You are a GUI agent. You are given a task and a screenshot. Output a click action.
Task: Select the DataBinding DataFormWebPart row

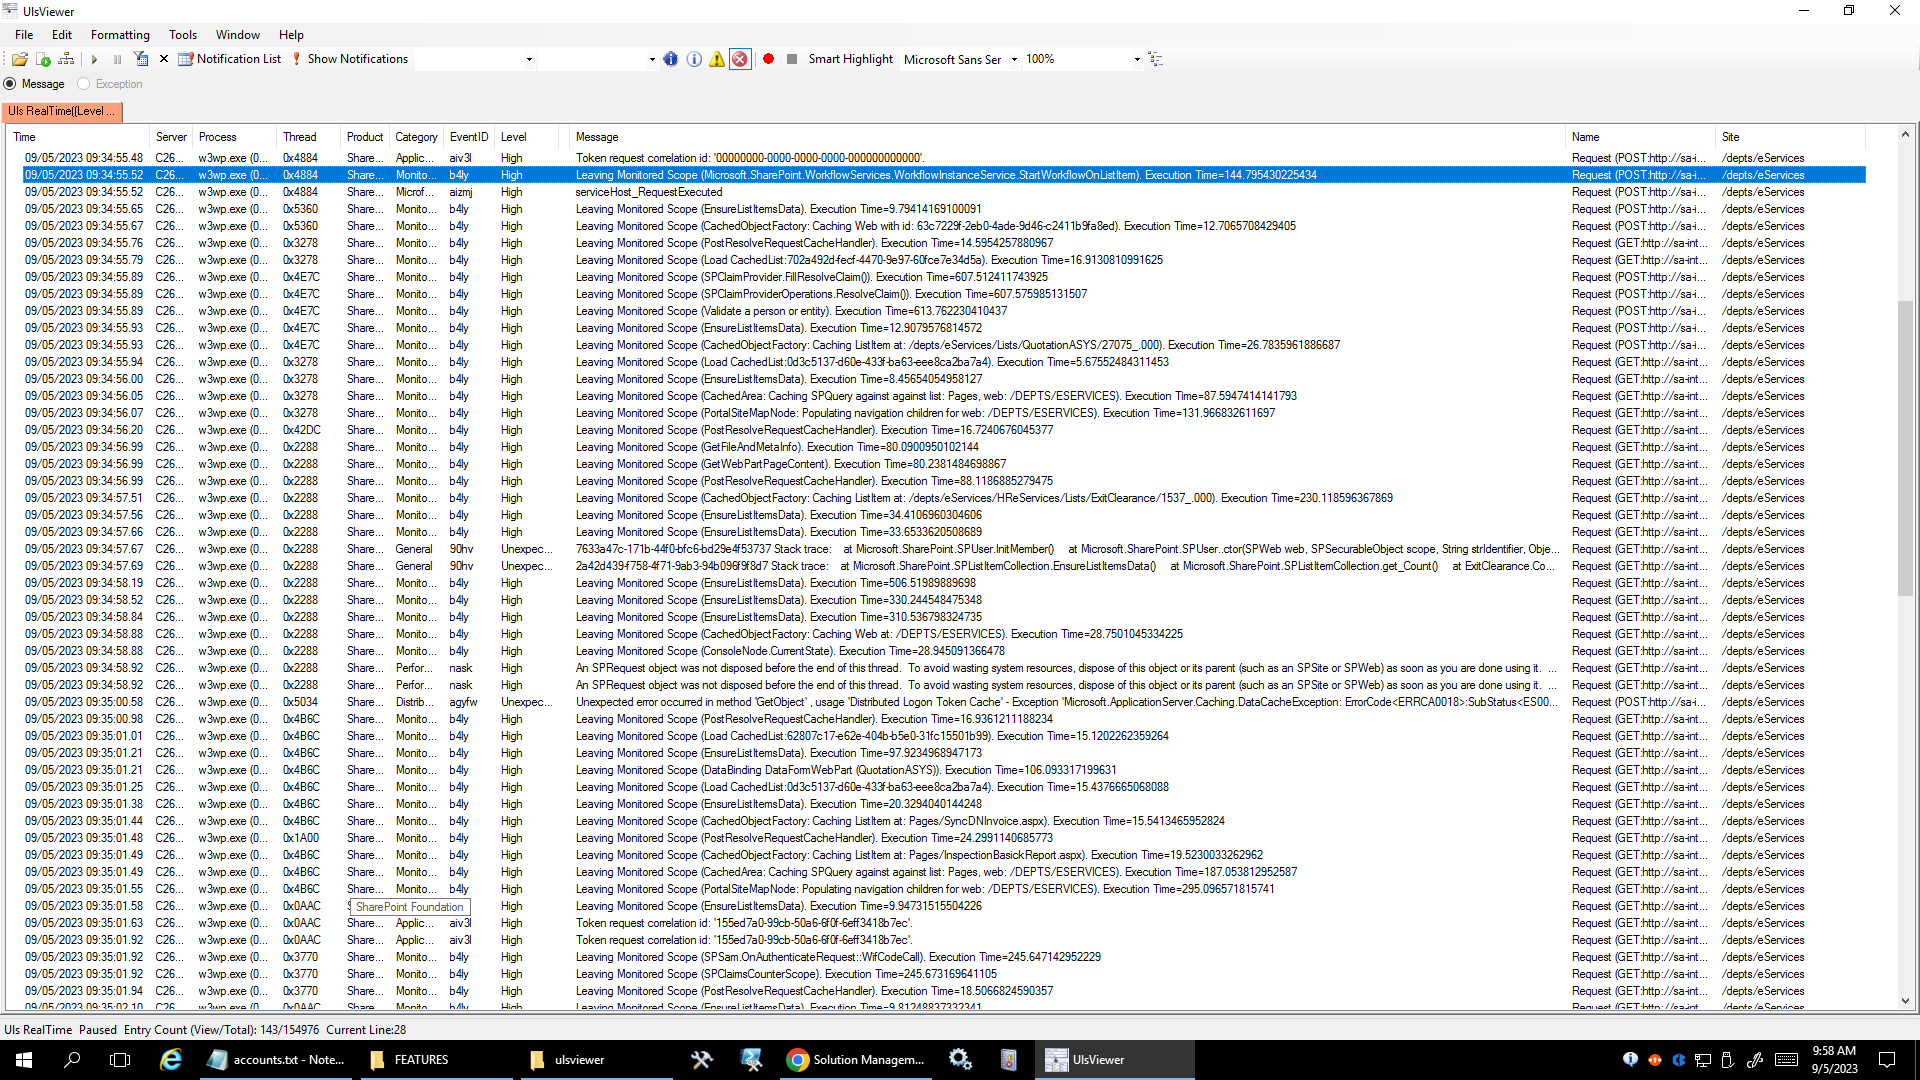(x=944, y=770)
